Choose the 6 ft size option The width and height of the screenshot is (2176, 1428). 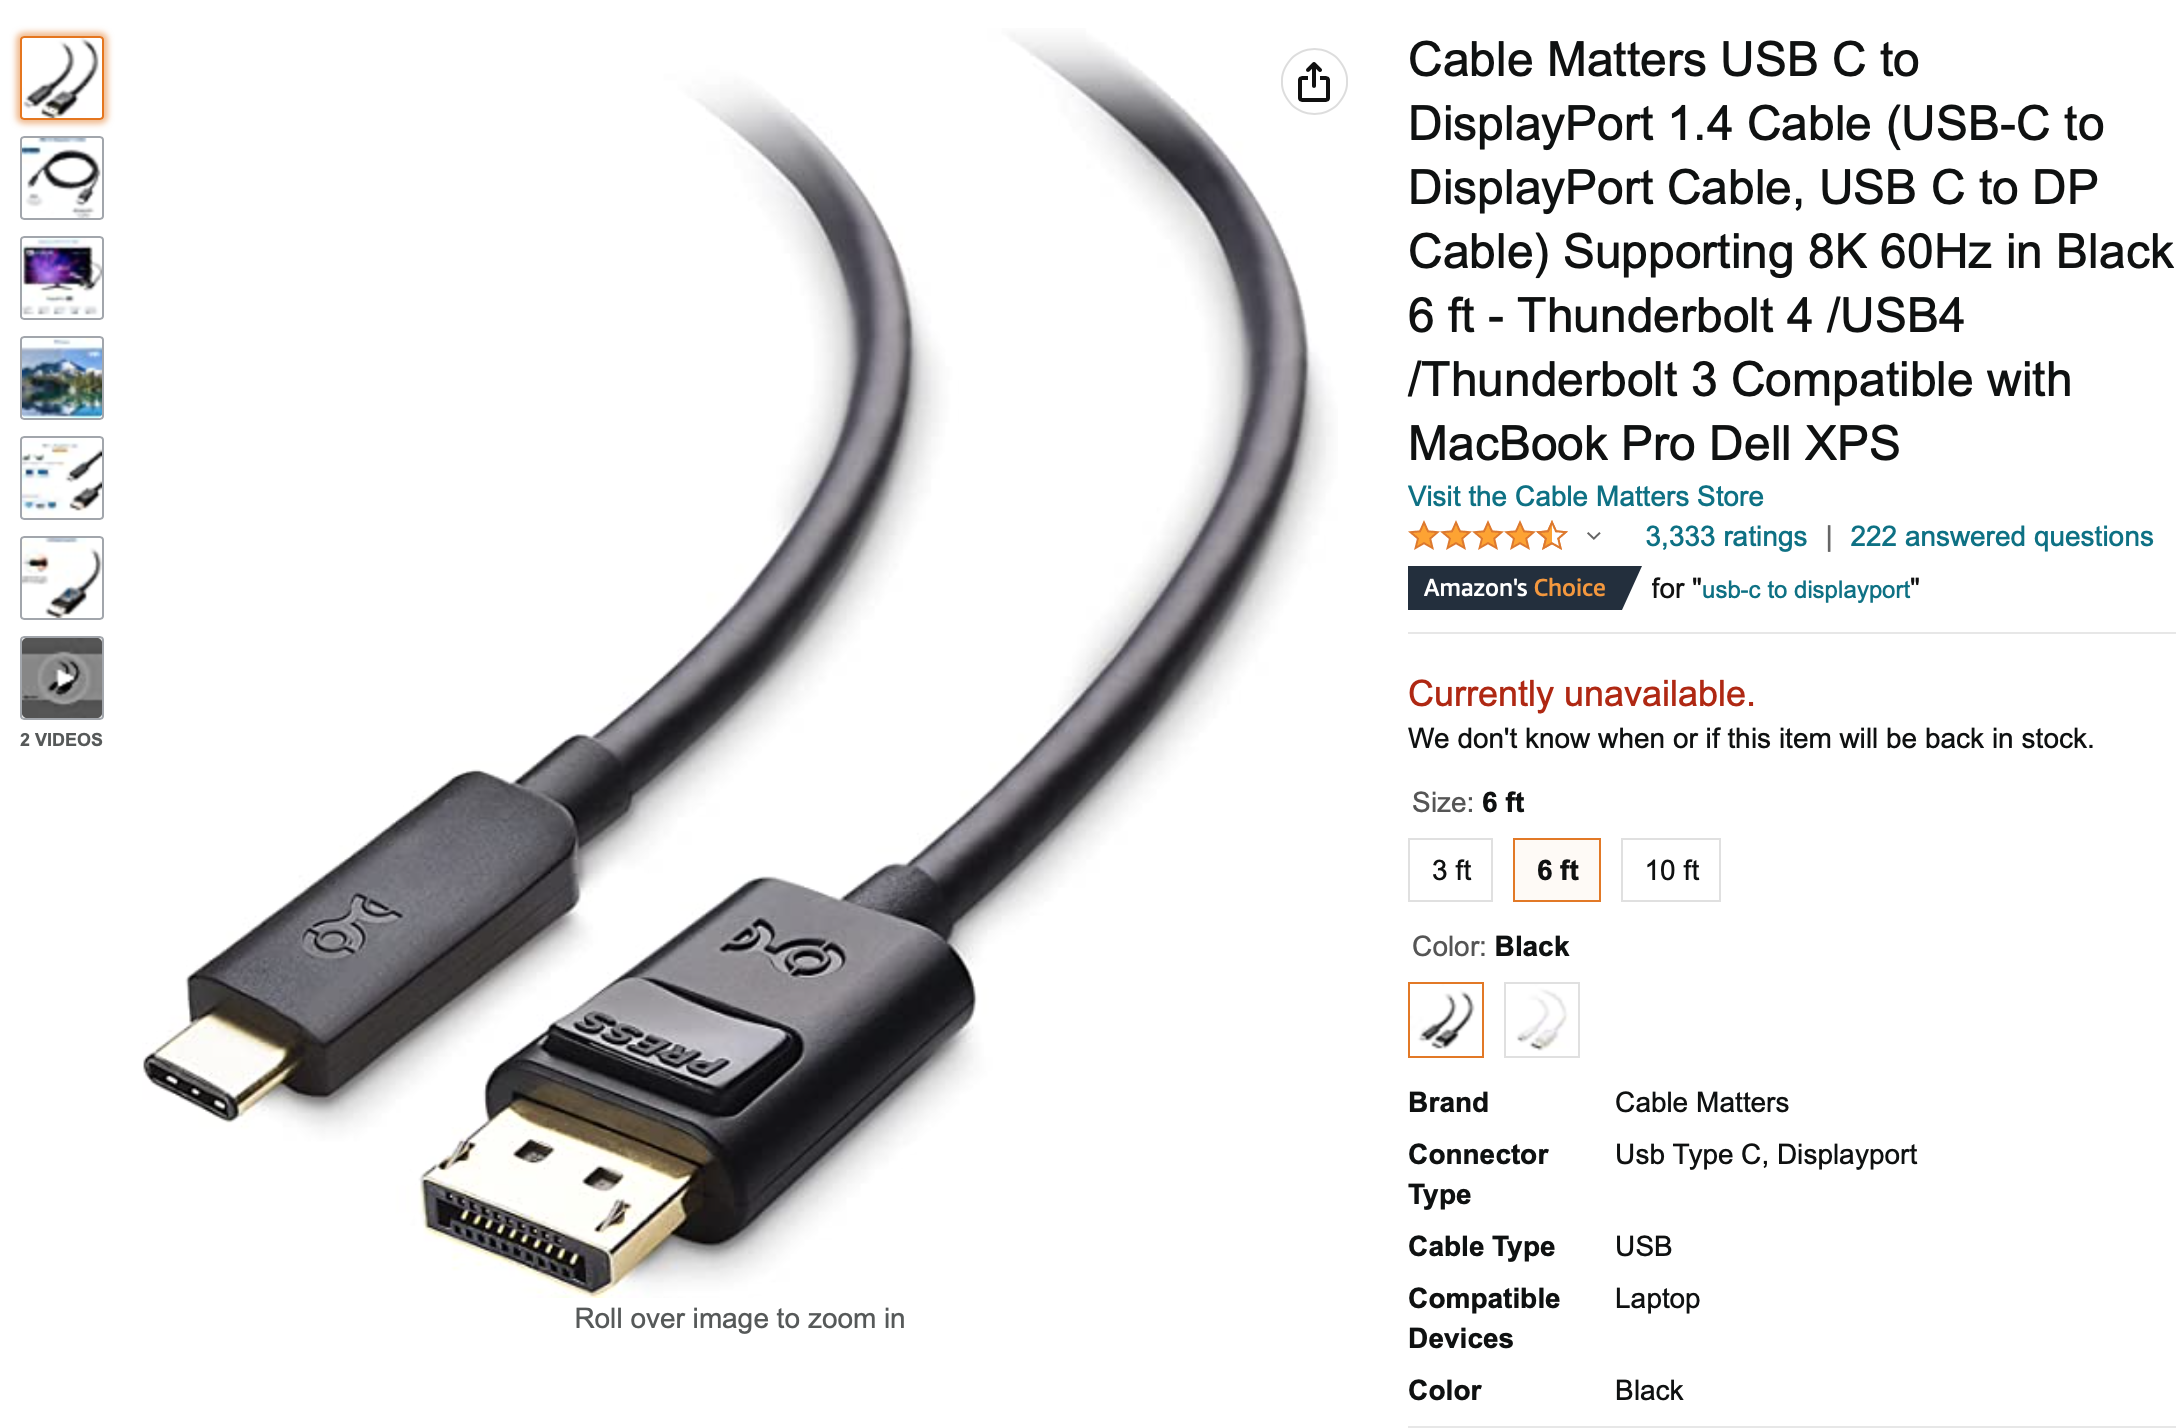[1557, 870]
